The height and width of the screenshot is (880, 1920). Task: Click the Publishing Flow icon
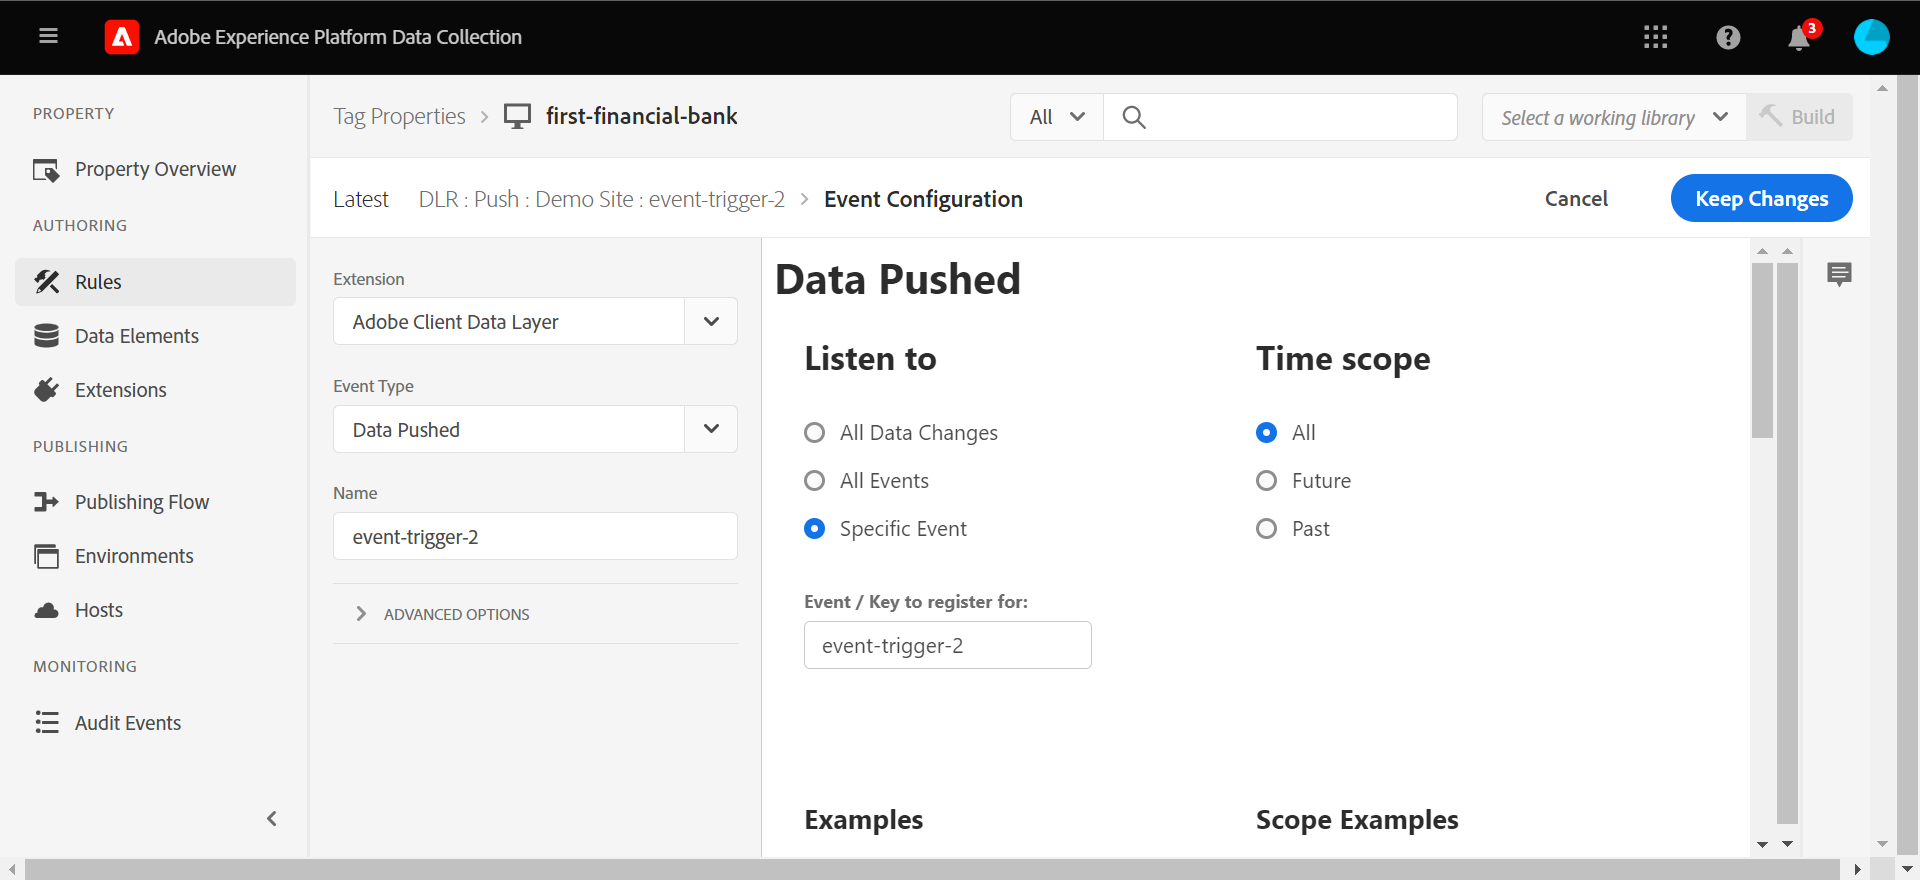point(46,502)
